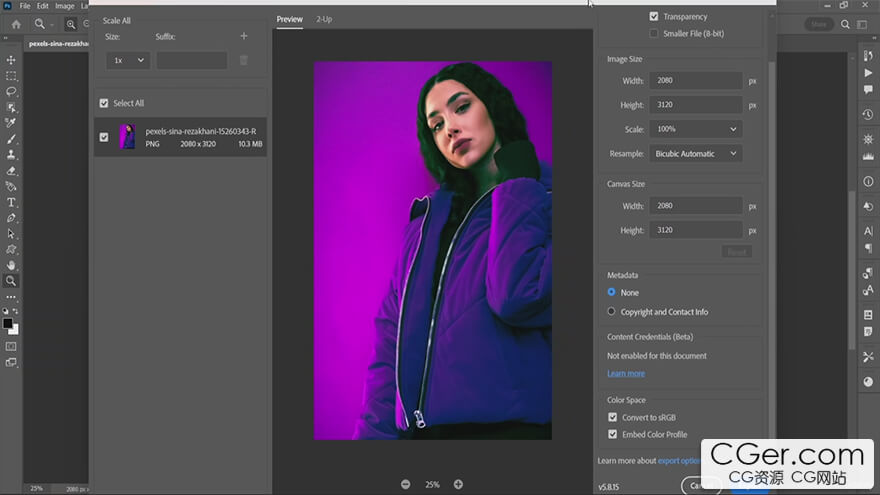
Task: Toggle the Select All checkbox
Action: [104, 103]
